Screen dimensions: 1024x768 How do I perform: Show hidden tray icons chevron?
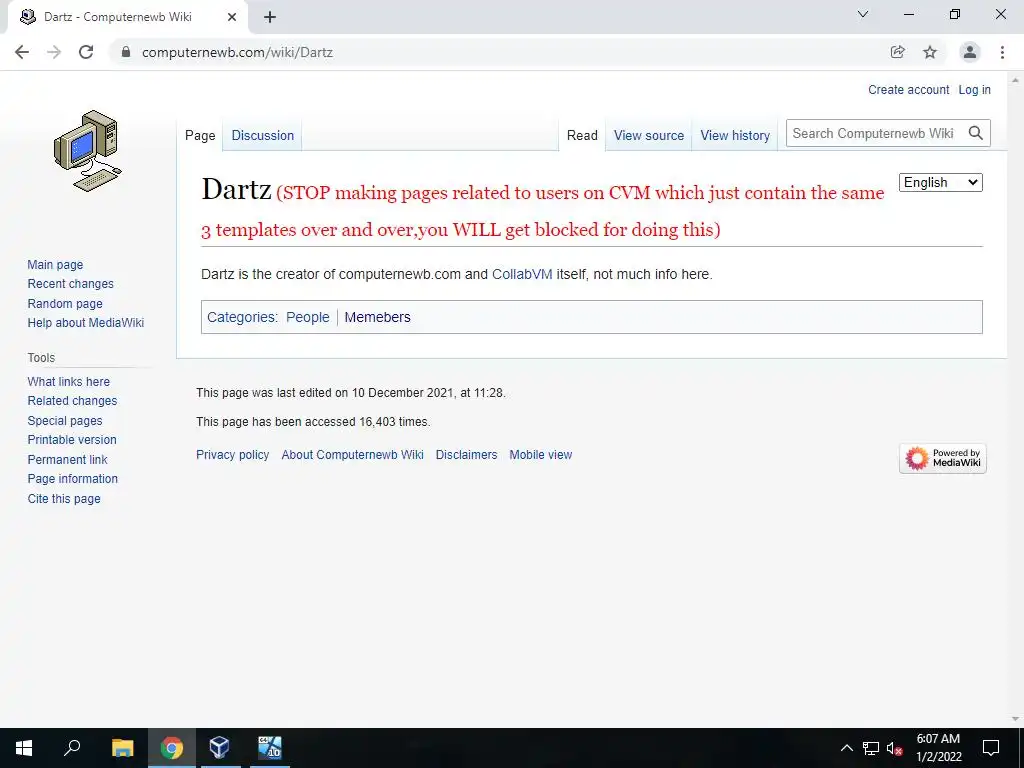[846, 748]
